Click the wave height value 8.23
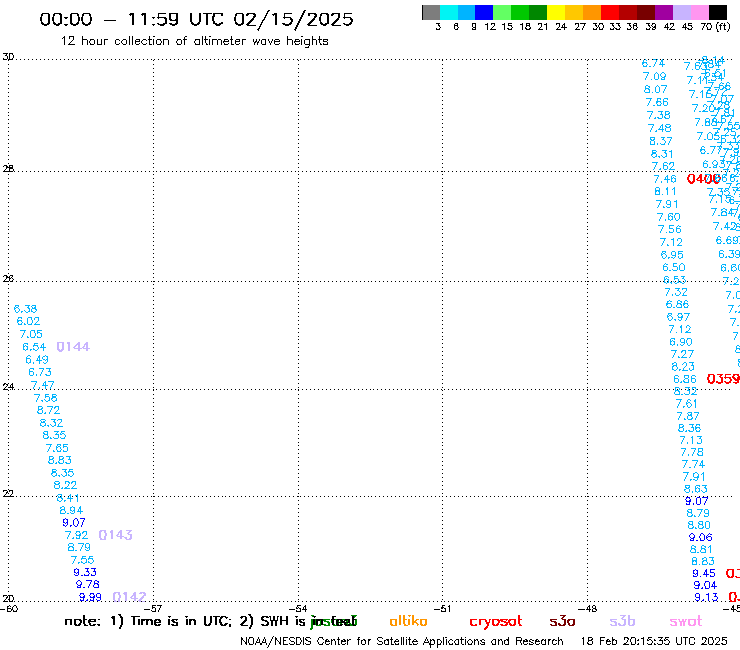Image resolution: width=740 pixels, height=650 pixels. [683, 367]
